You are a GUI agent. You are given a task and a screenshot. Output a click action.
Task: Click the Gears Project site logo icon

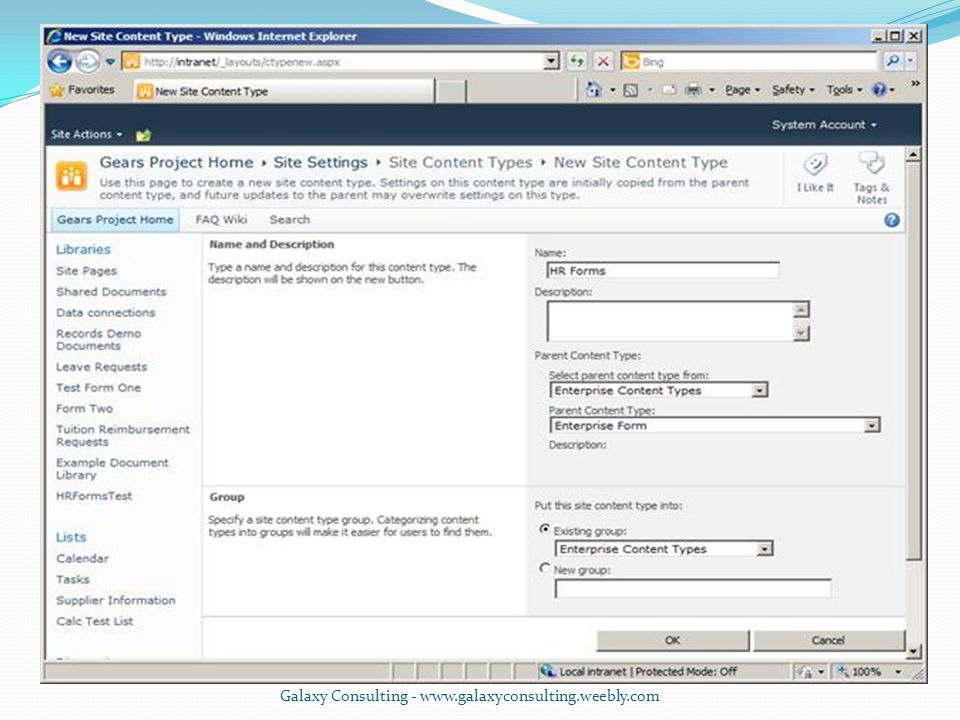click(72, 176)
